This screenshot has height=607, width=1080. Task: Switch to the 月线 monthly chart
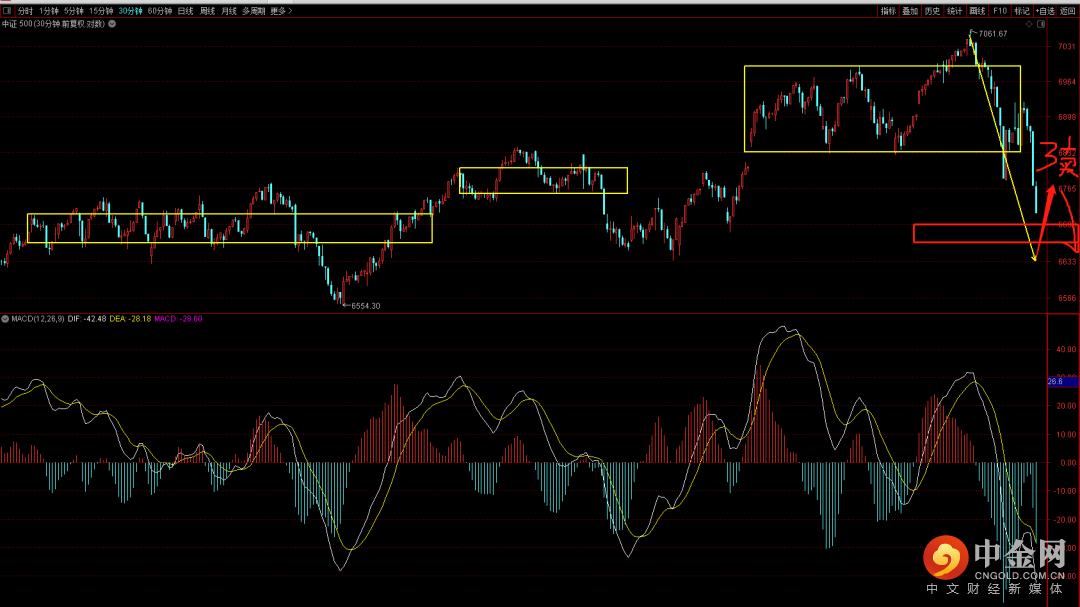(x=229, y=11)
